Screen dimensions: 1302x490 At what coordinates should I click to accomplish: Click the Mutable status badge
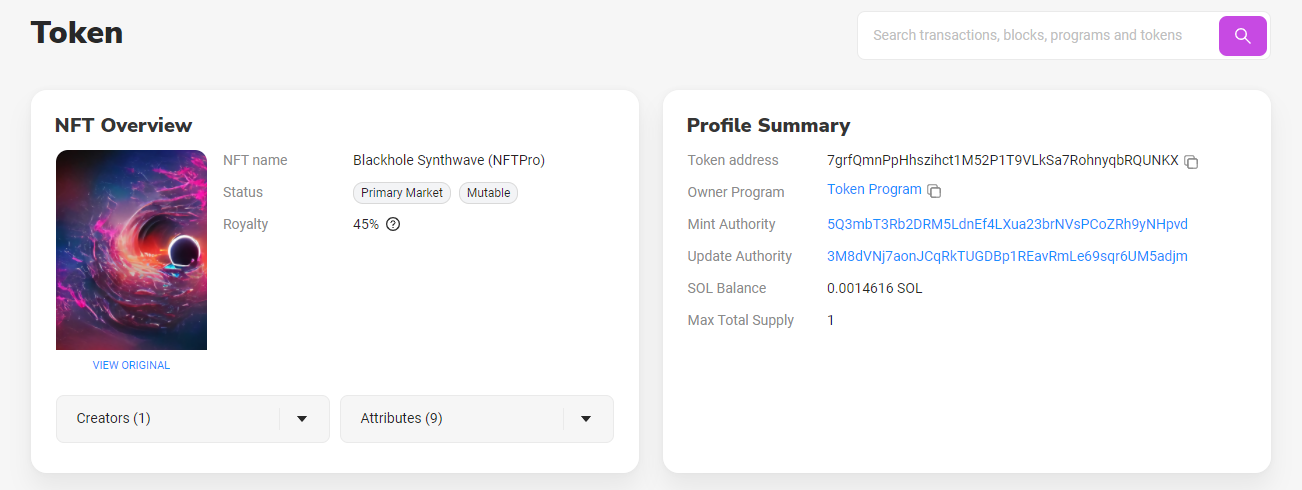pos(488,193)
